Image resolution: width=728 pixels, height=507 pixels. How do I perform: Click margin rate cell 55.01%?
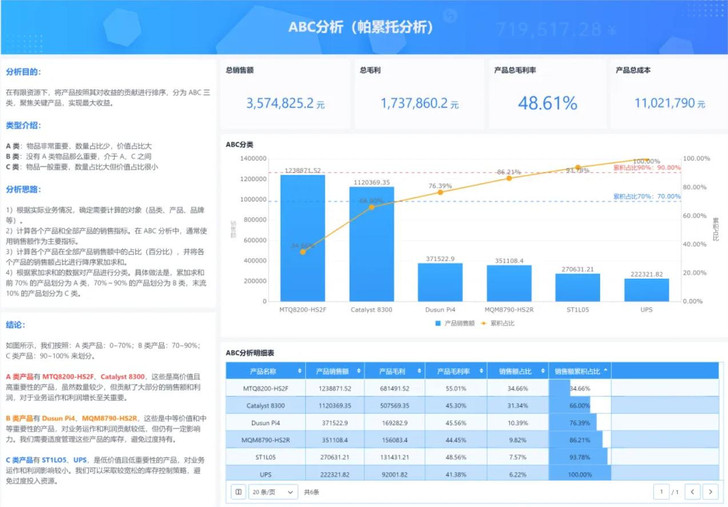(x=456, y=388)
